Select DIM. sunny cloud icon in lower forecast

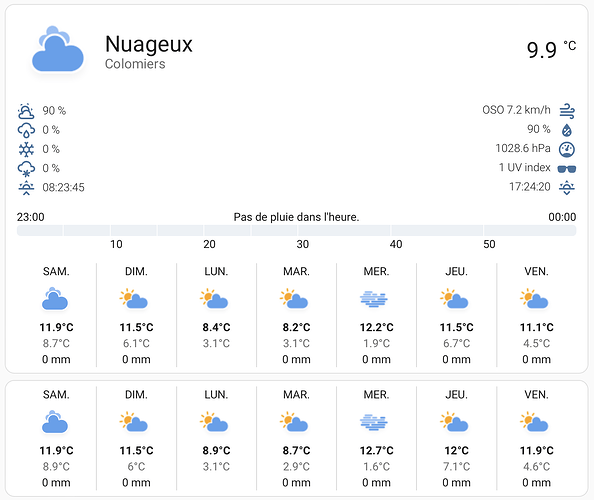pos(134,422)
